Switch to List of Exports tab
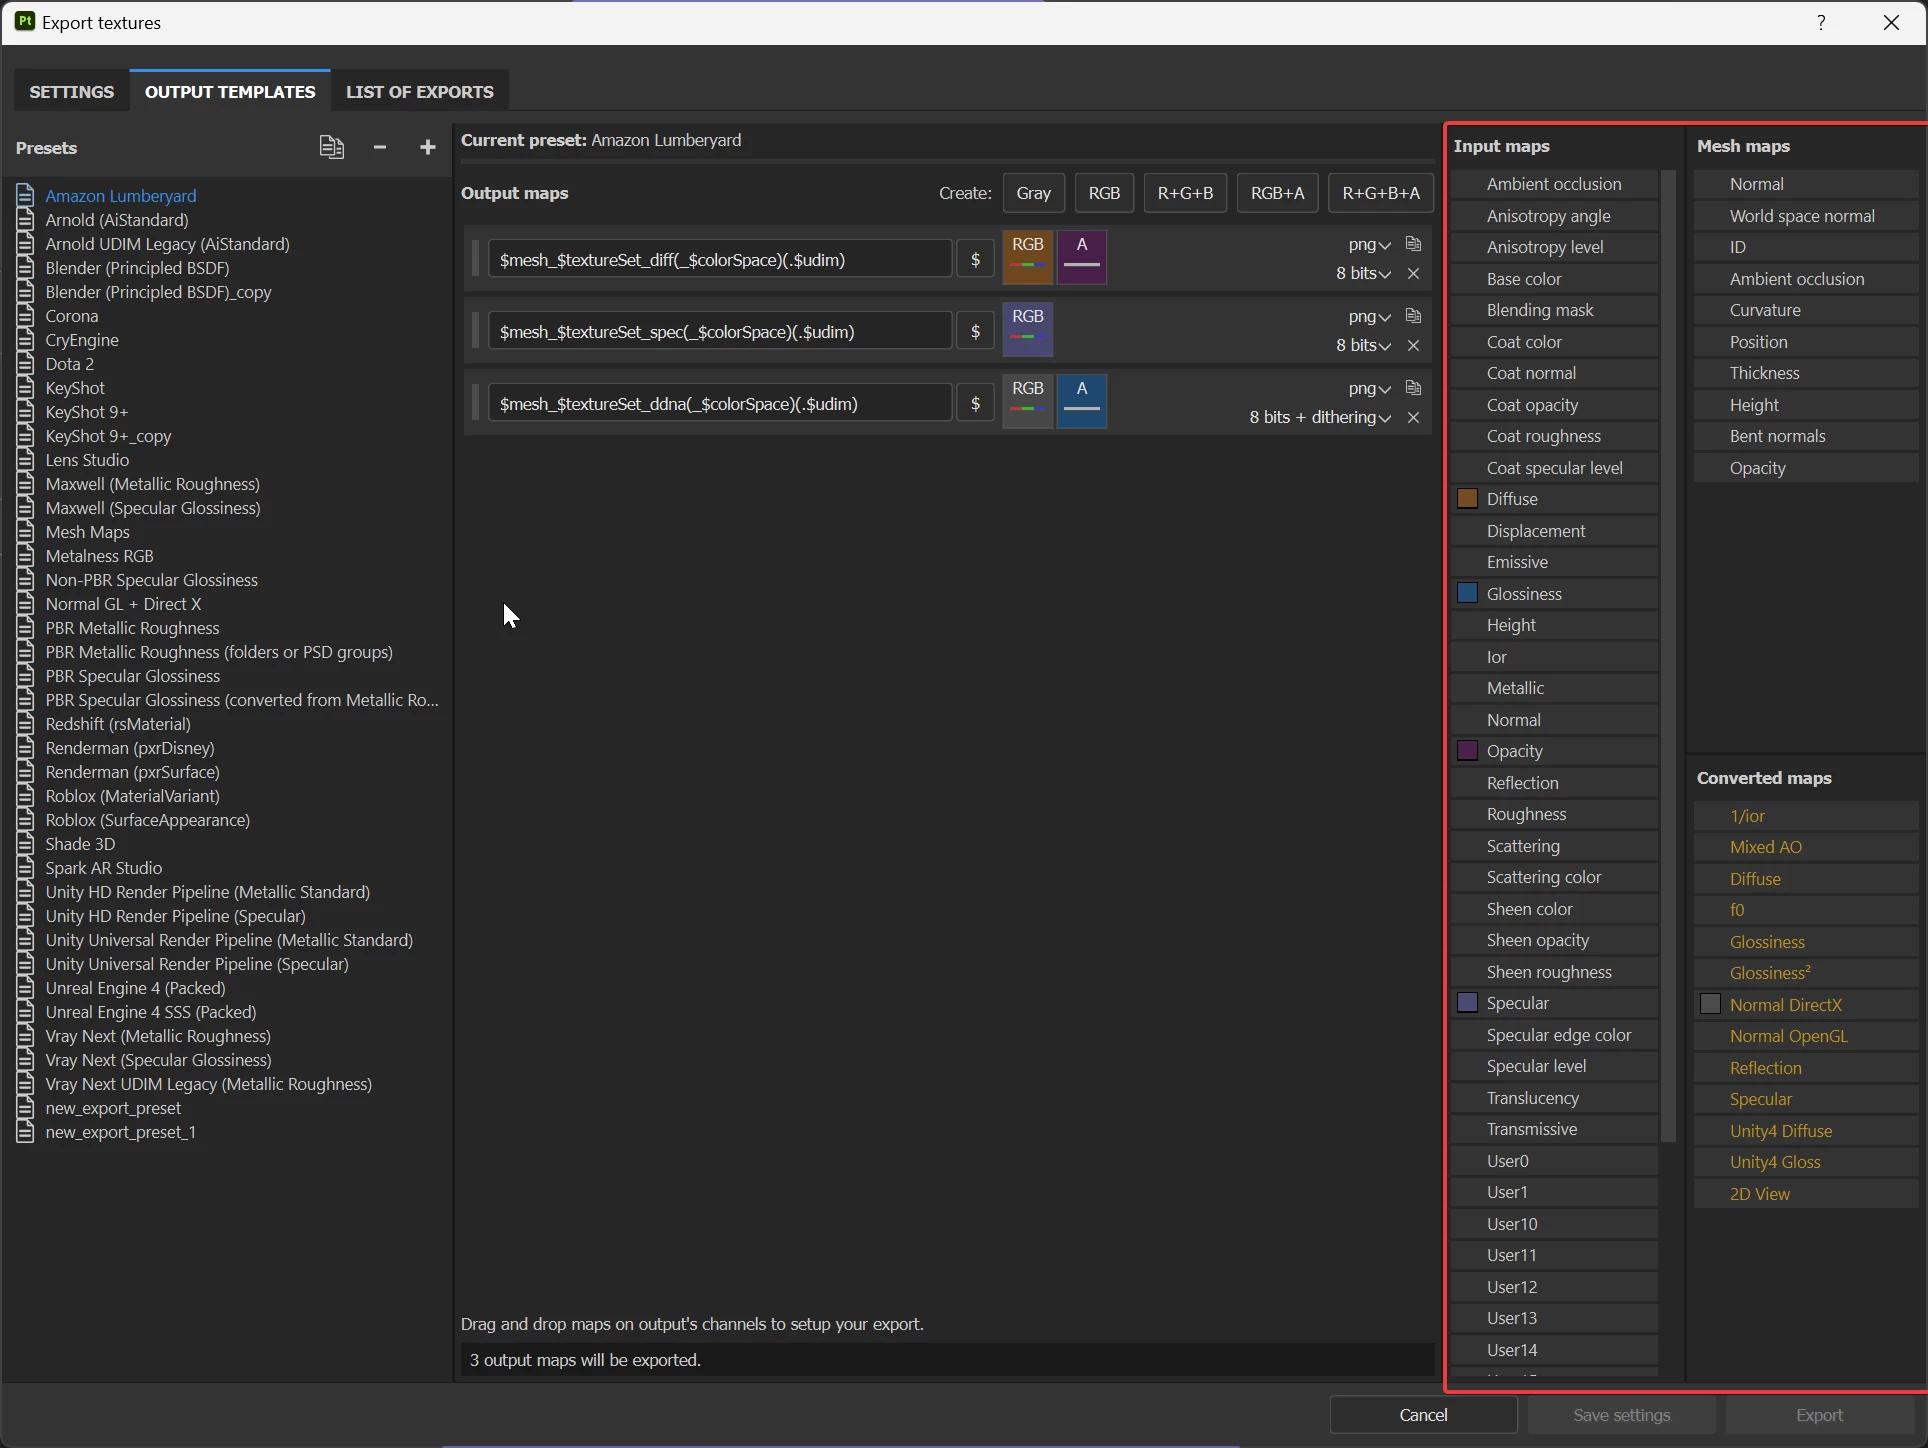Image resolution: width=1928 pixels, height=1448 pixels. (x=419, y=91)
